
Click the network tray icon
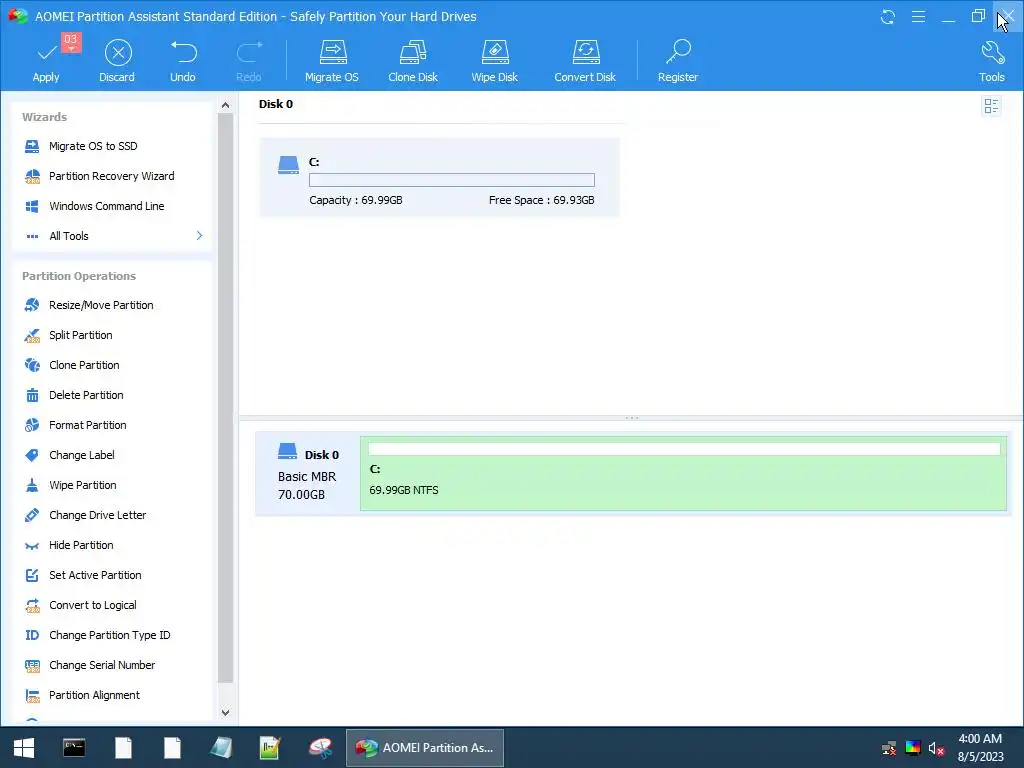889,748
